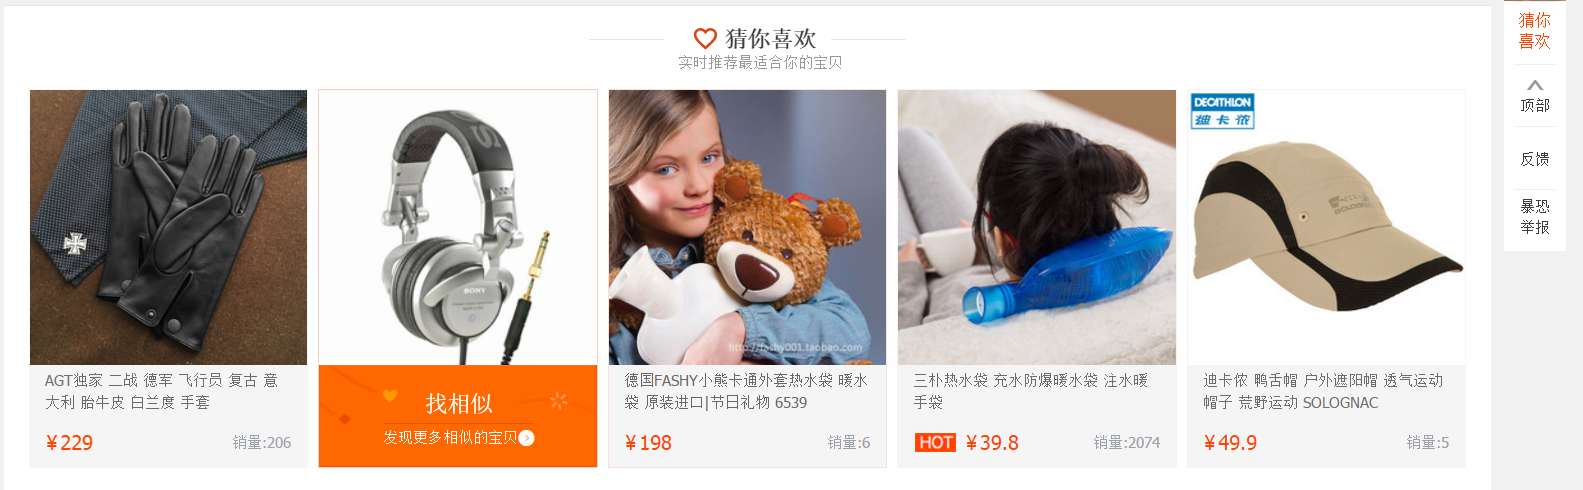Open the AGT leather gloves title link
1583x490 pixels.
pos(161,391)
